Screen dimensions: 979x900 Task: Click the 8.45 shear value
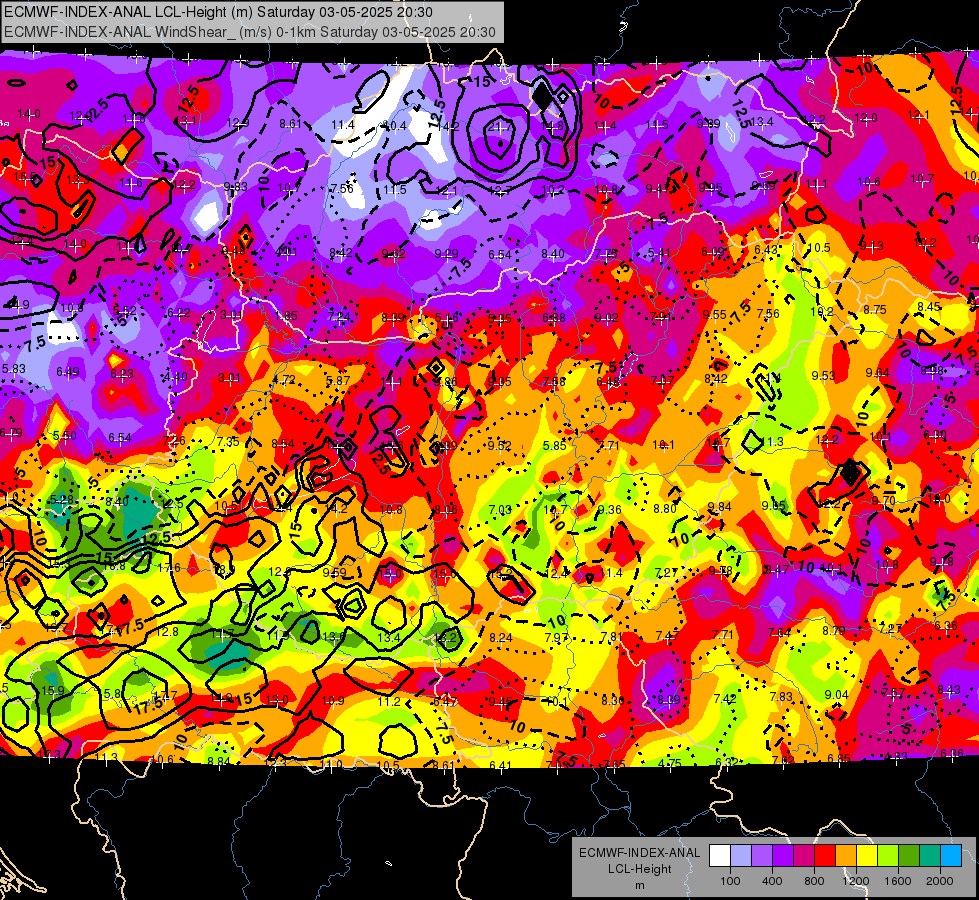(930, 306)
